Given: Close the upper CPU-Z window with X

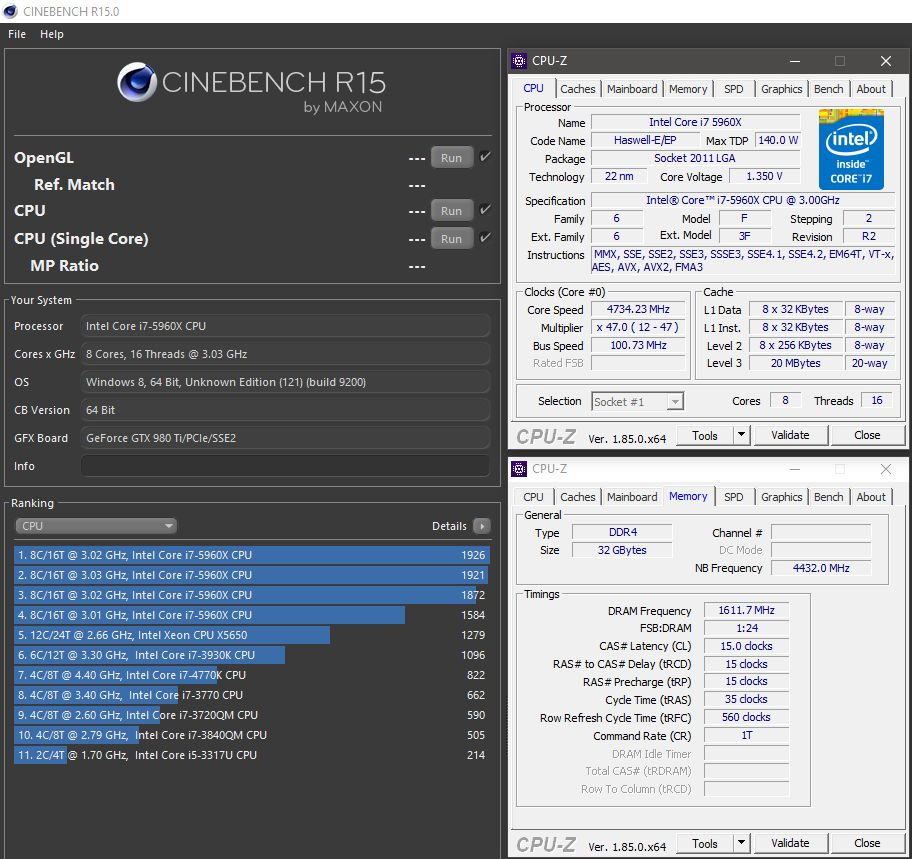Looking at the screenshot, I should [x=885, y=61].
